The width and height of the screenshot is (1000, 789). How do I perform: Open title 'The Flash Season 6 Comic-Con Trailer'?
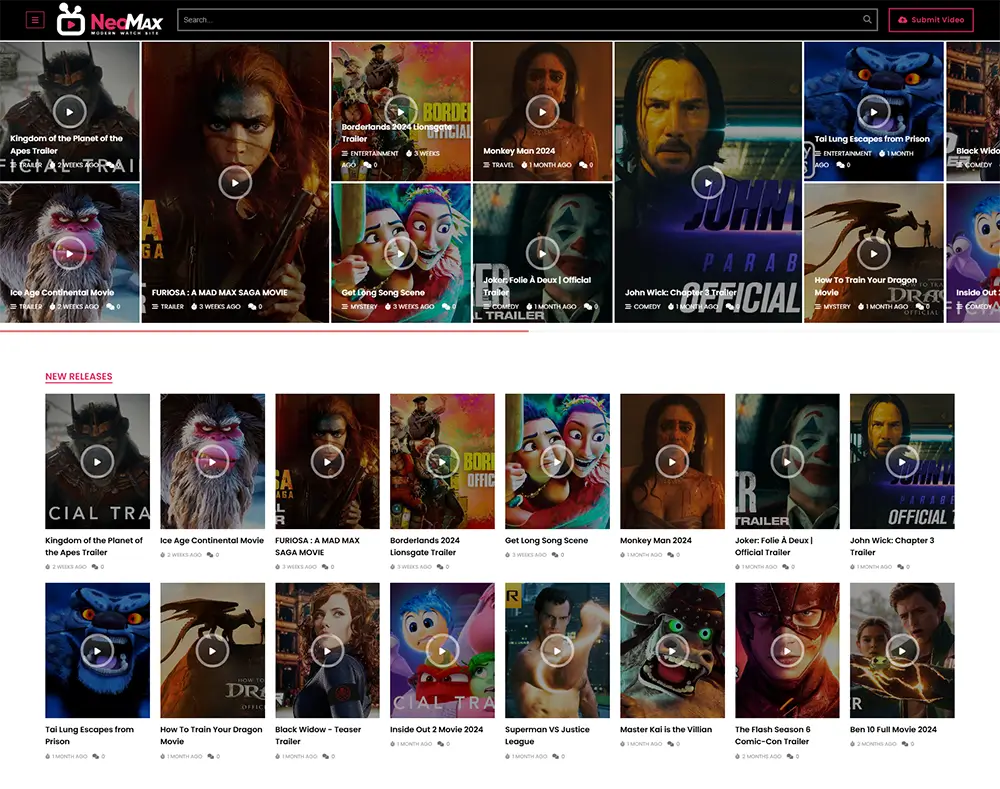(x=772, y=735)
